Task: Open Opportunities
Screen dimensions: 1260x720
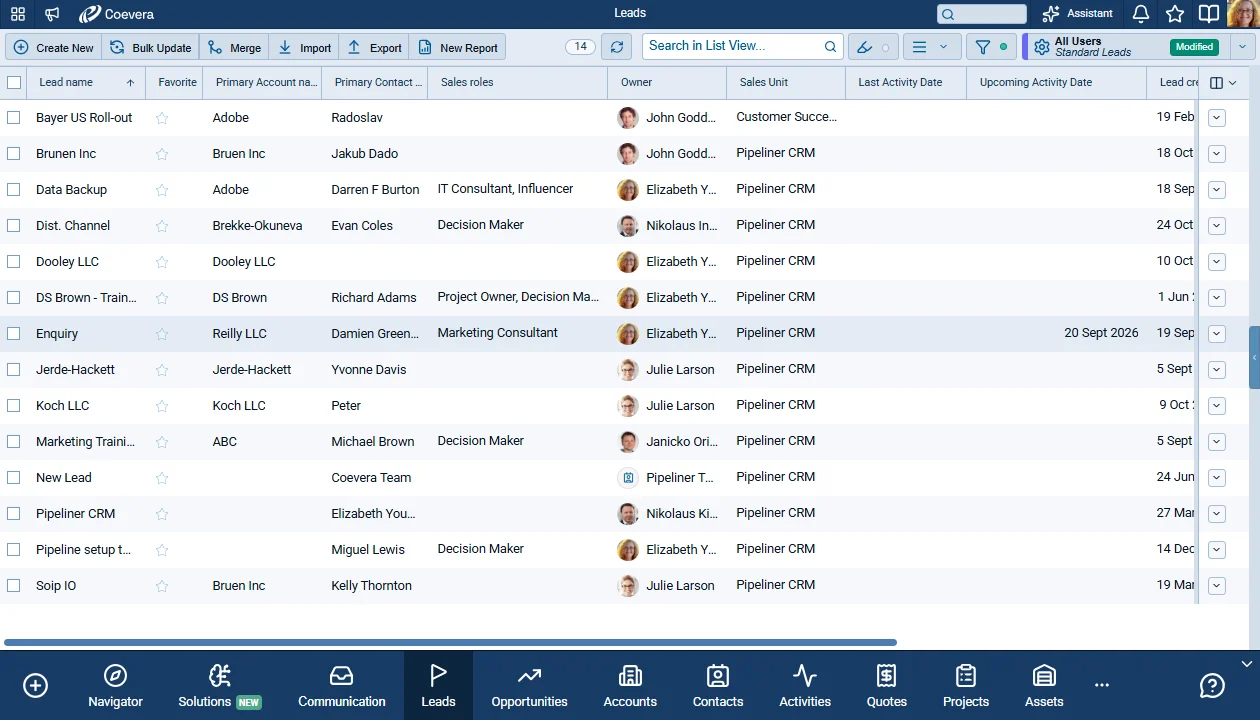Action: (529, 686)
